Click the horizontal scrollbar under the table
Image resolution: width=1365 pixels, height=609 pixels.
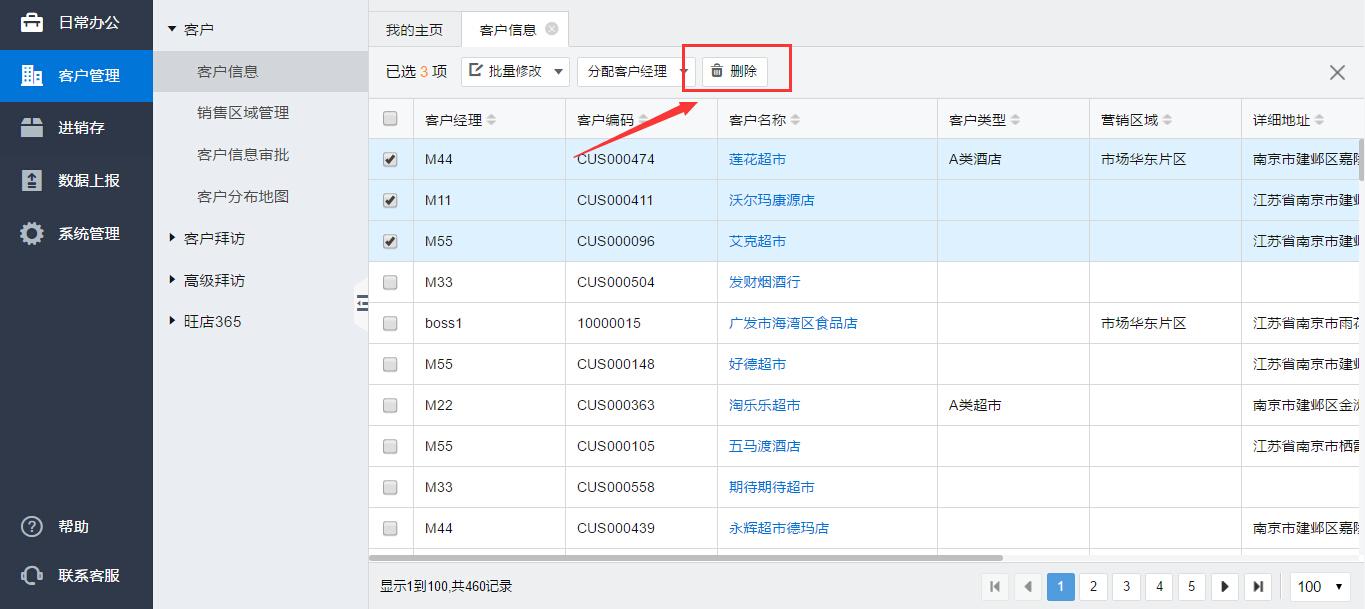coord(686,557)
